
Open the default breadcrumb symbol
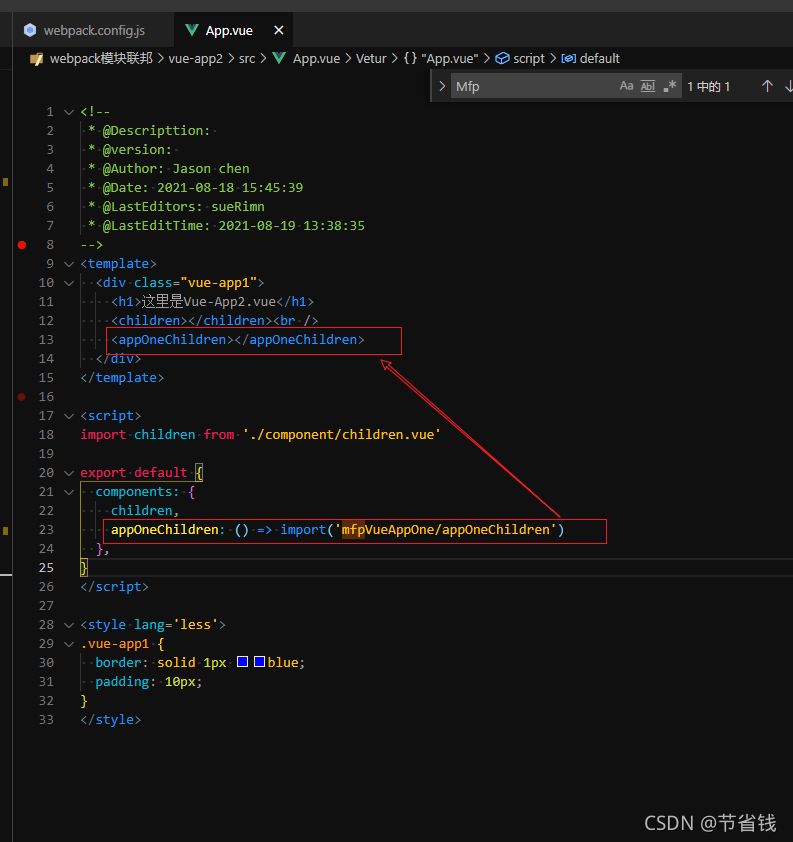point(600,59)
